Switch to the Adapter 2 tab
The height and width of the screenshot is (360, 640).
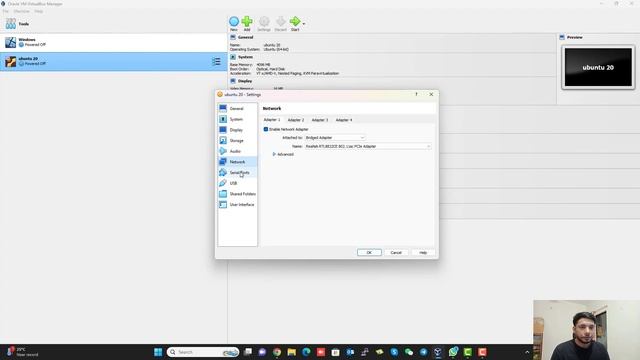[x=296, y=120]
